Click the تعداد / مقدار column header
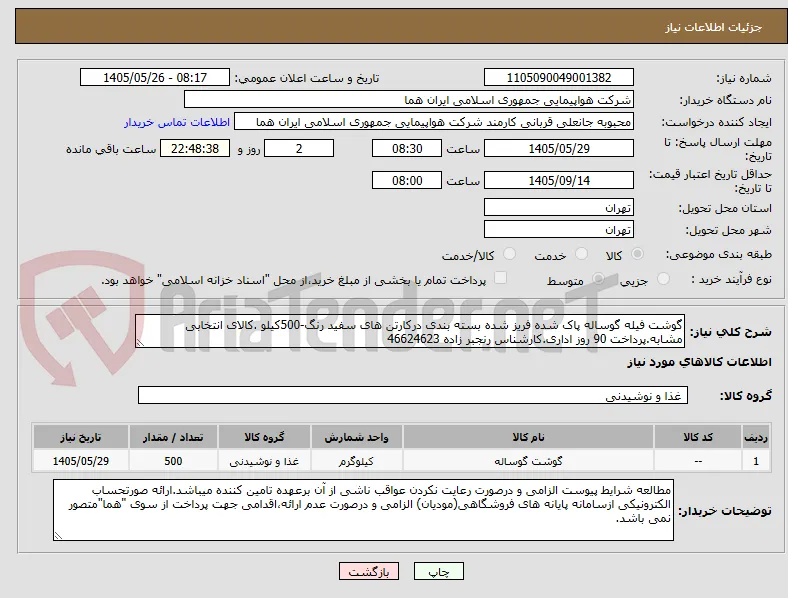Viewport: 788px width, 598px height. pos(173,437)
